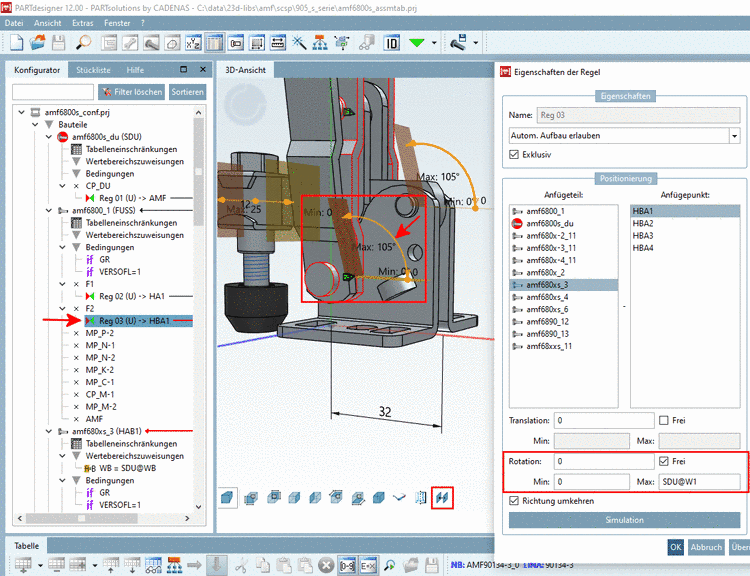
Task: Click the magic wand toolbar icon
Action: [300, 42]
